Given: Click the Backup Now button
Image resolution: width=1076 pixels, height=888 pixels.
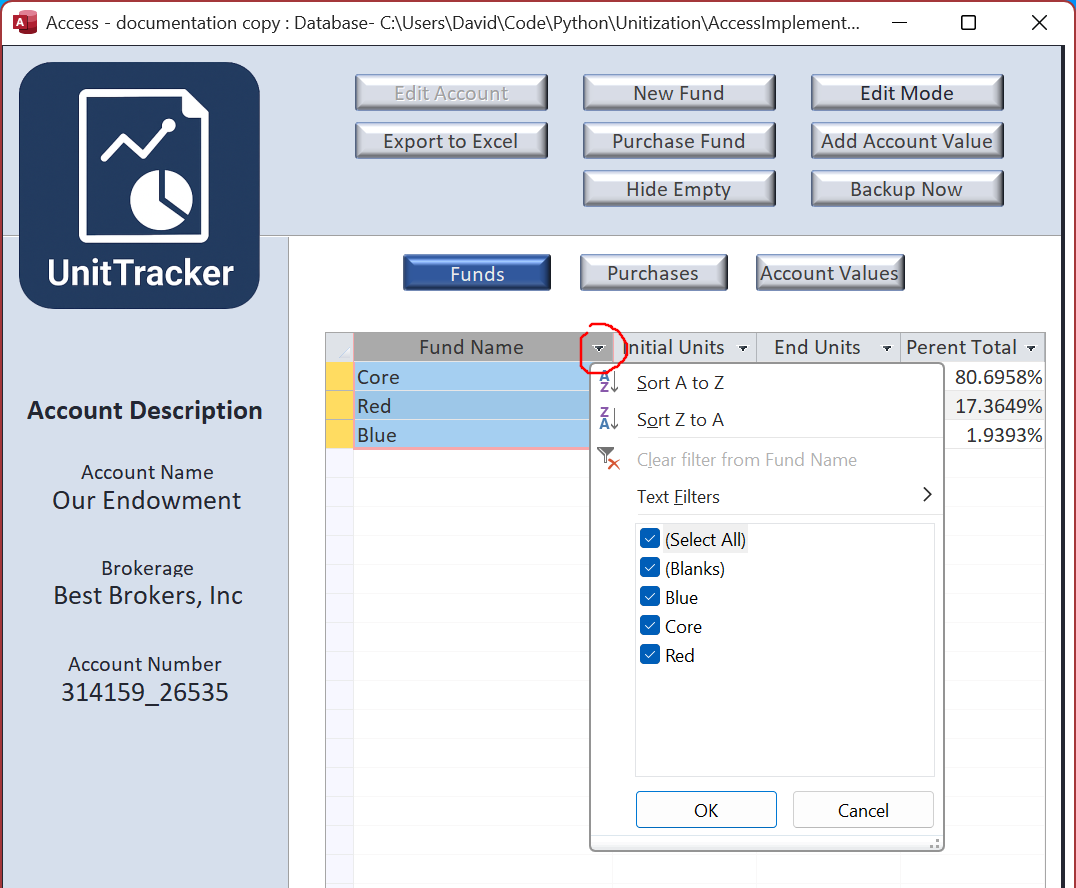Looking at the screenshot, I should (907, 189).
